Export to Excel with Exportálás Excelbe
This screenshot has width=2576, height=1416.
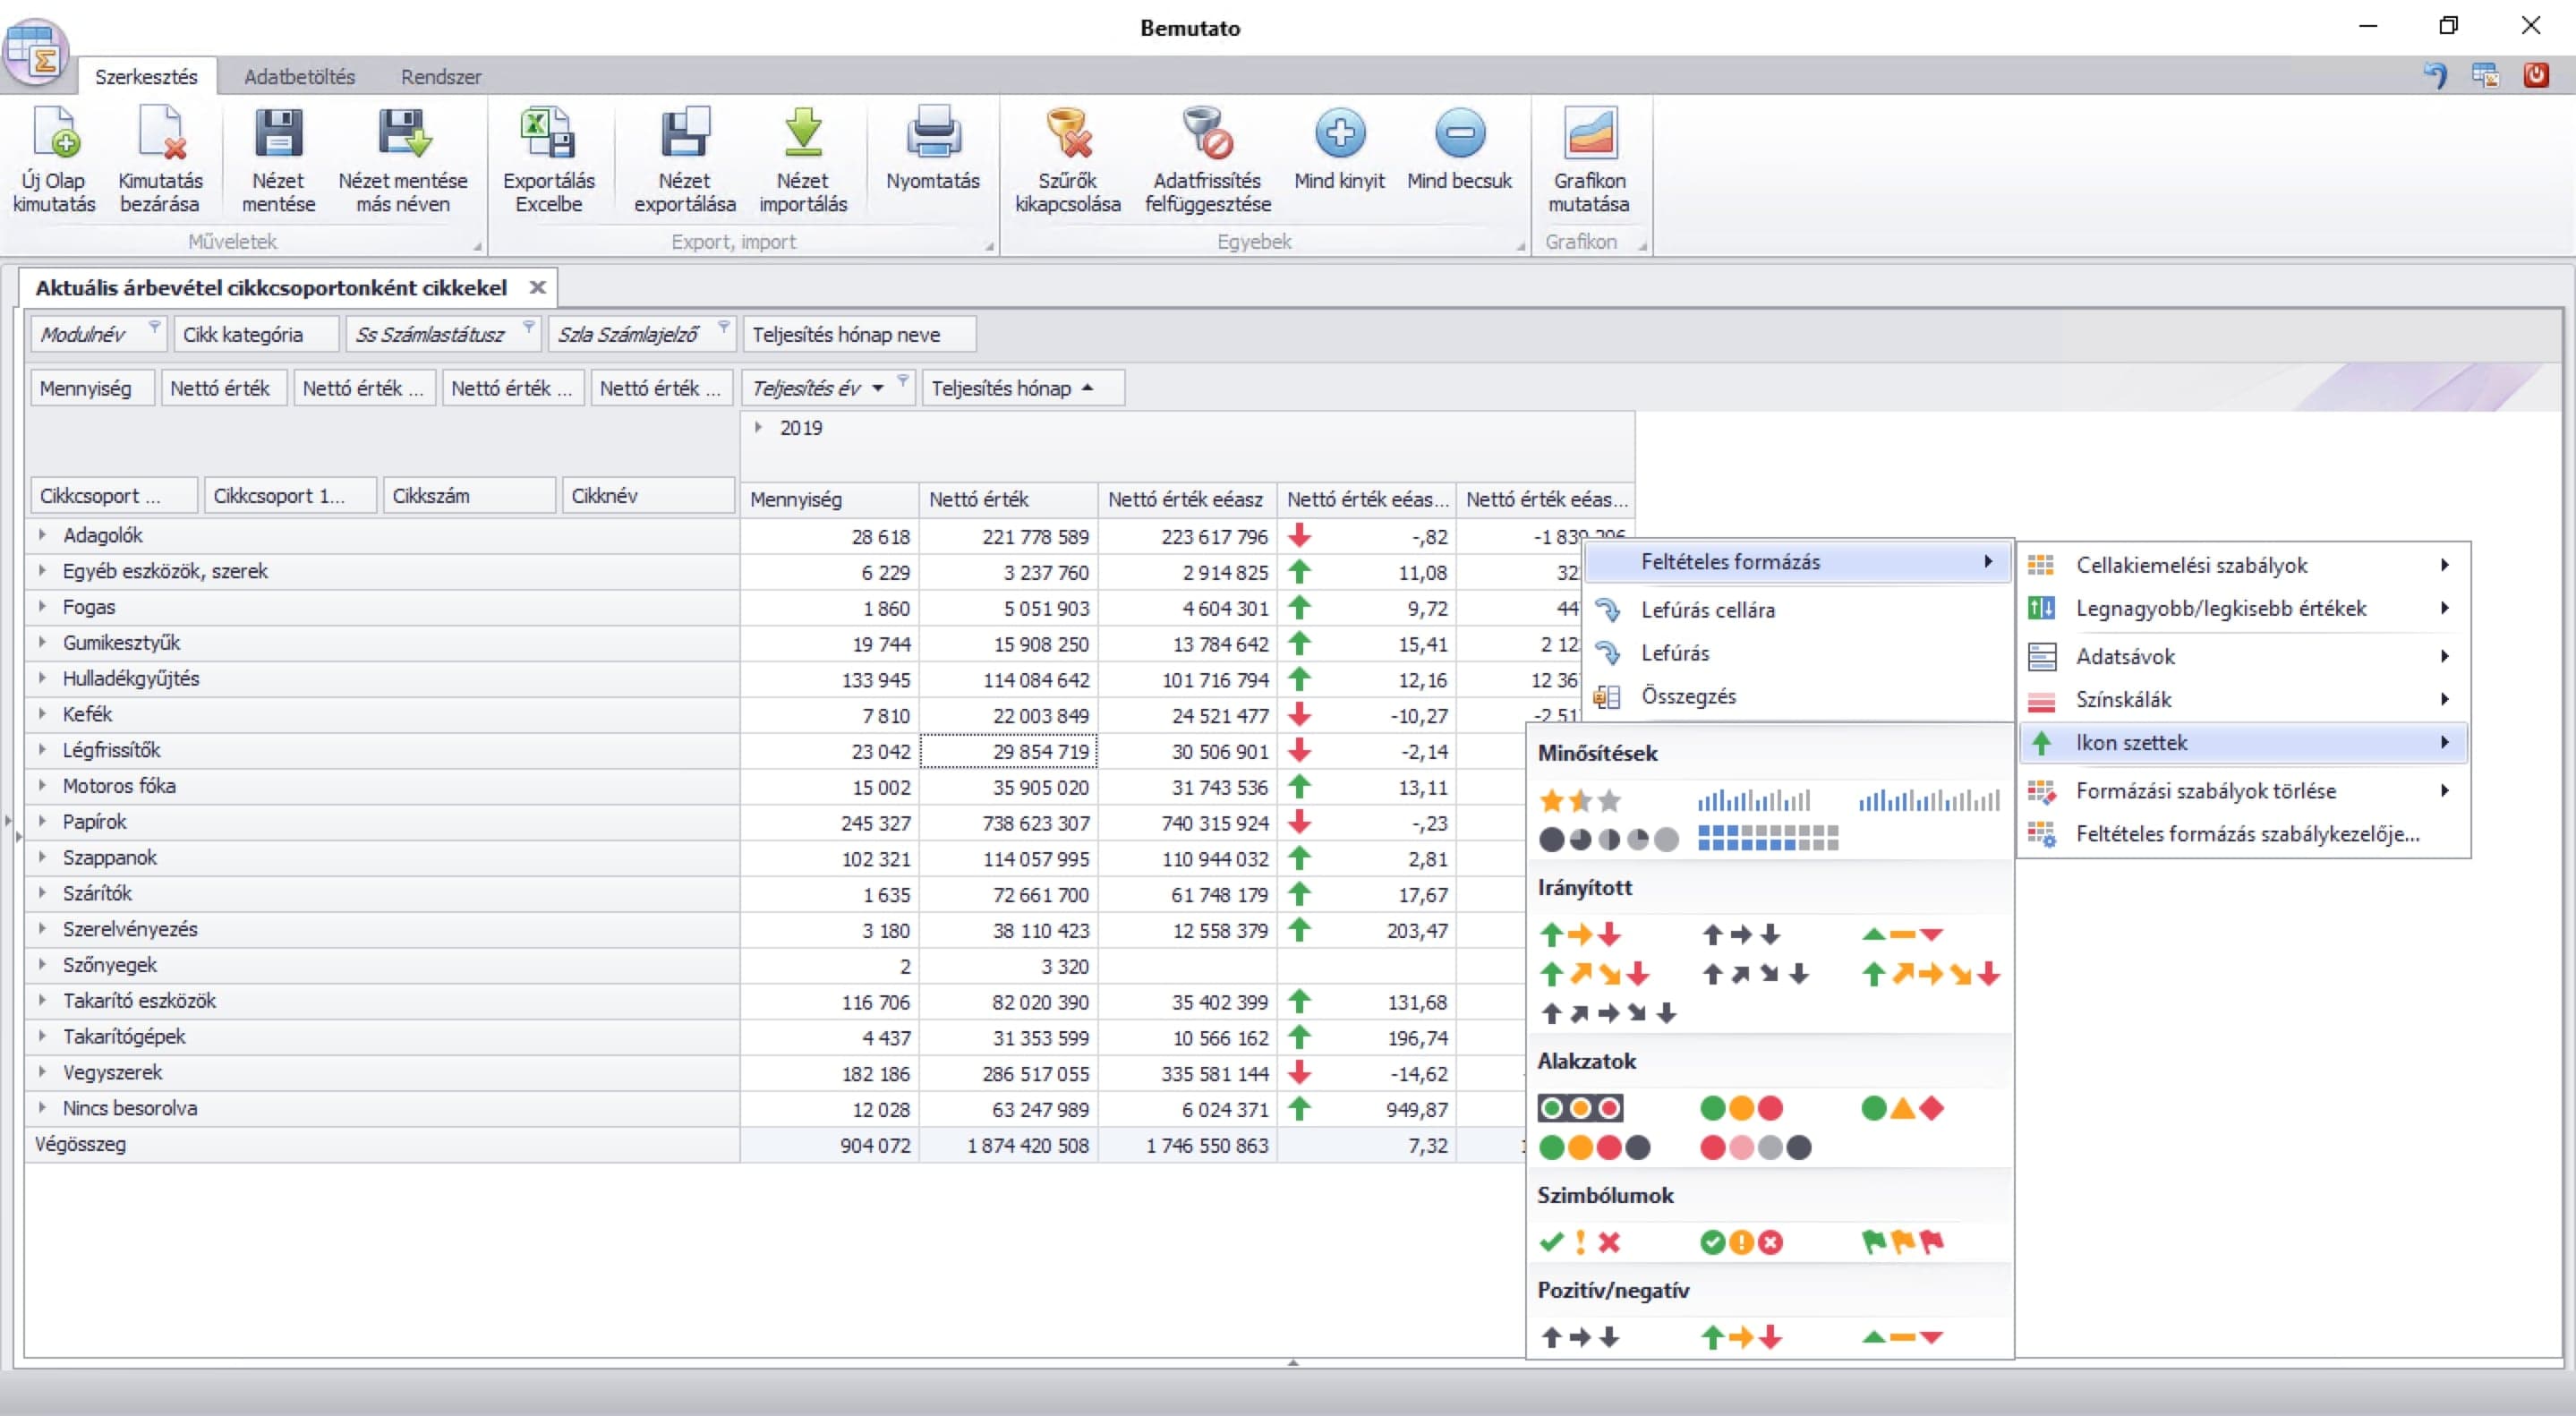coord(549,160)
